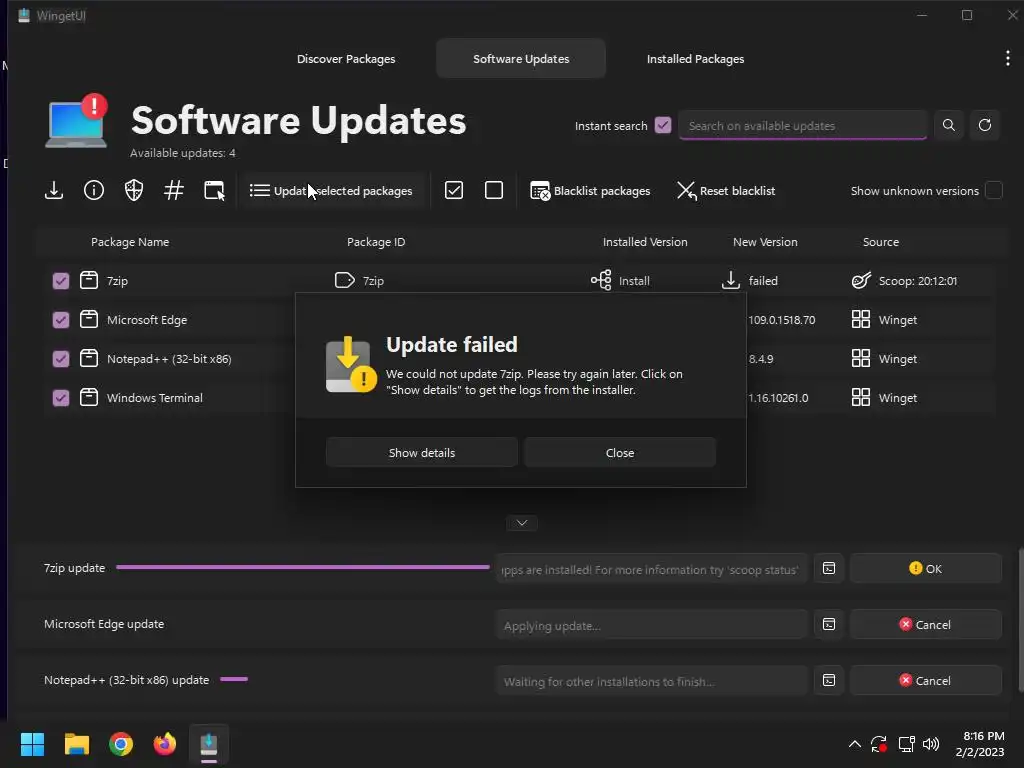Screen dimensions: 1024x768
Task: Open the Windows Start menu
Action: 32,744
